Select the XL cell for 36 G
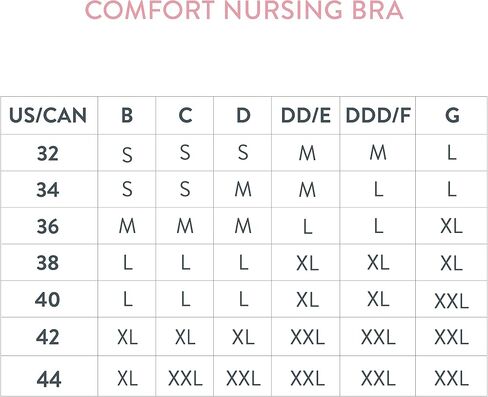Screen dimensions: 488x397 [x=452, y=226]
